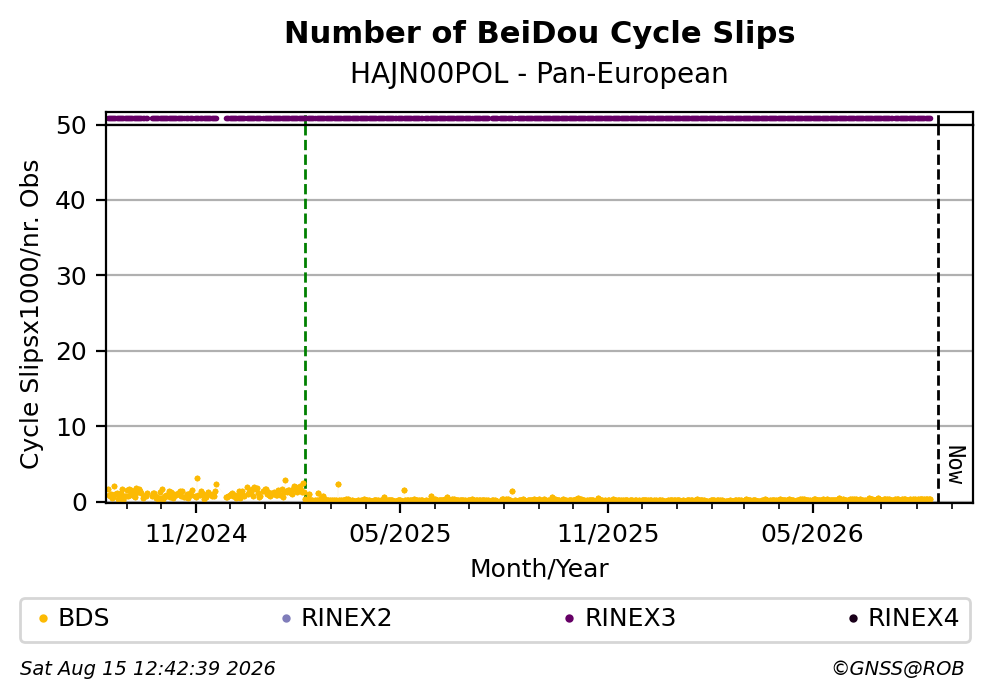Click the HAJN00POL - Pan-European subtitle

coord(540,74)
